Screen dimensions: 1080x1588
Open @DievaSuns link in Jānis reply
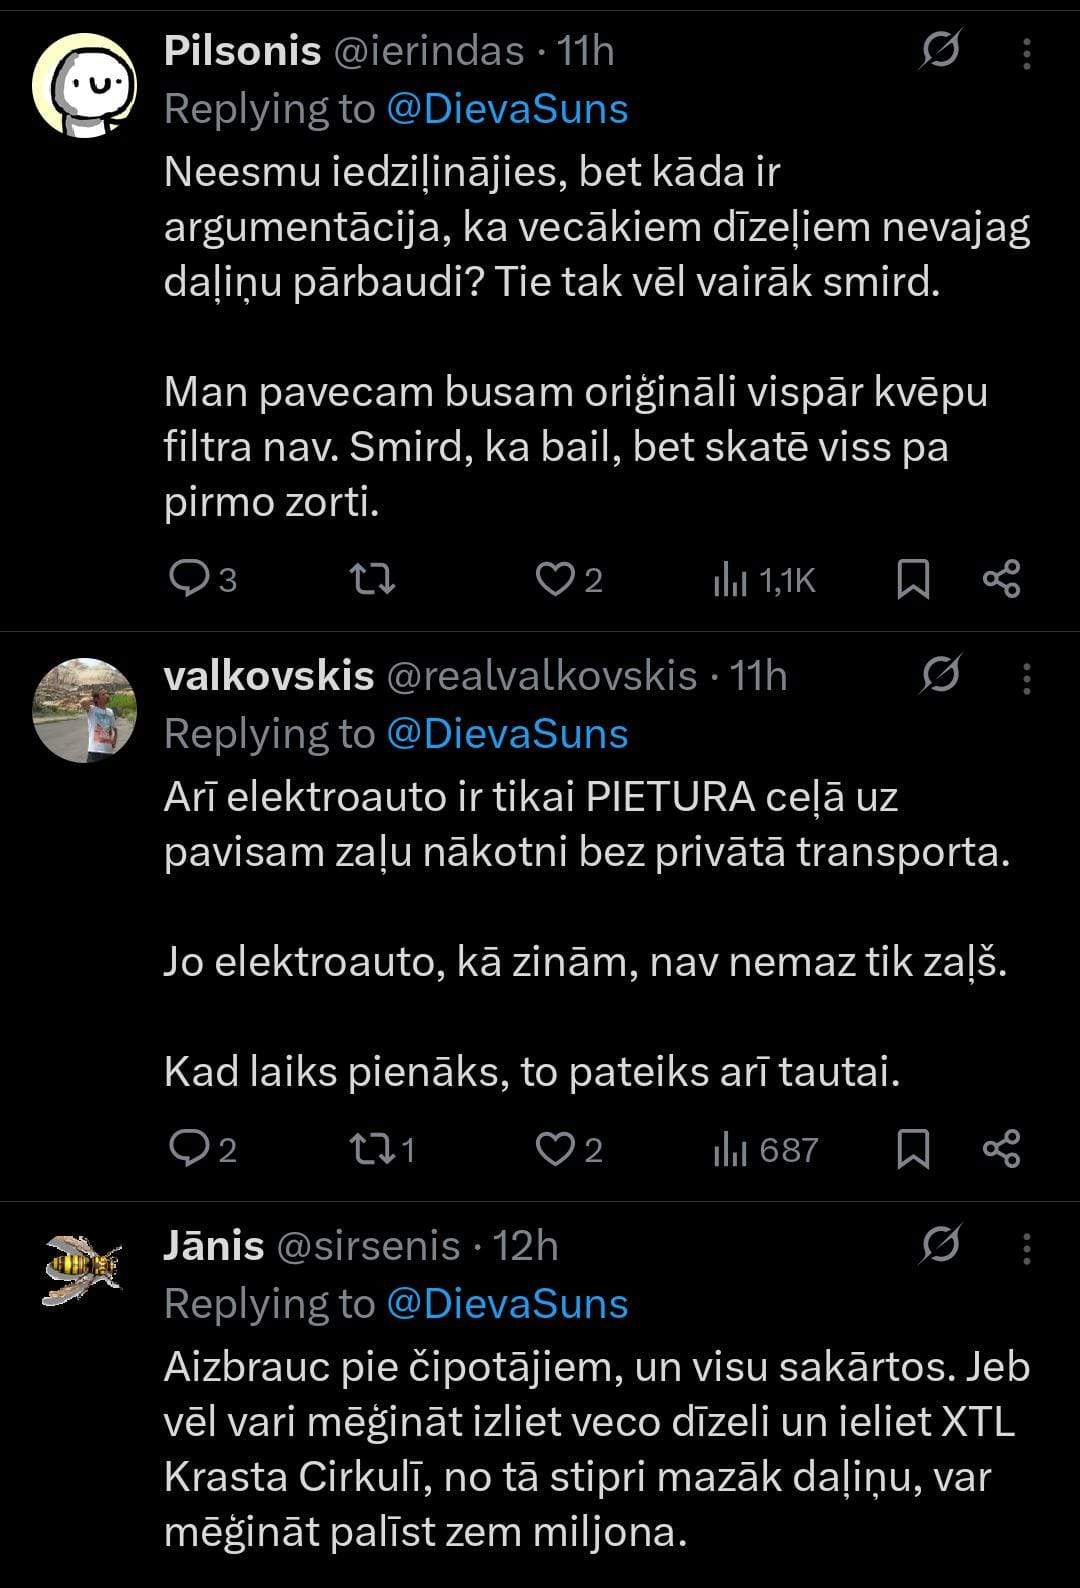click(x=507, y=1304)
